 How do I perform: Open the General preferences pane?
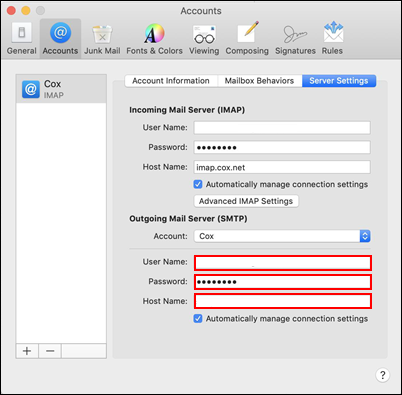(21, 38)
